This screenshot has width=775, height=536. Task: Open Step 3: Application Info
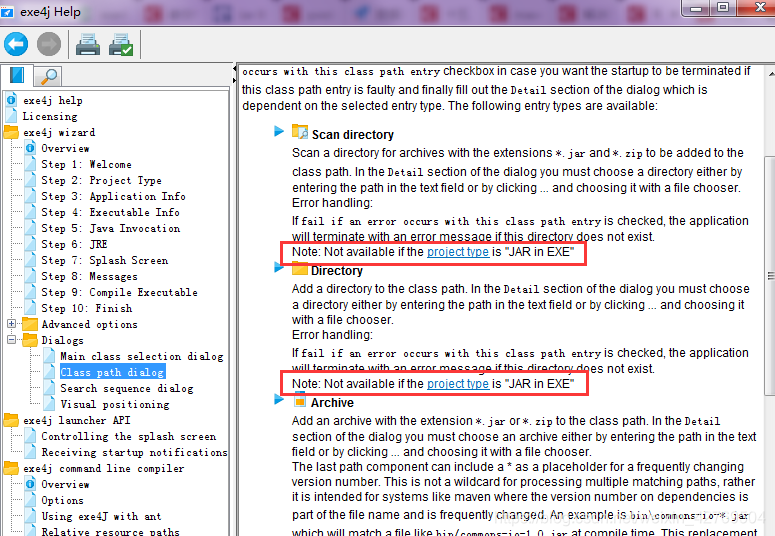[113, 196]
